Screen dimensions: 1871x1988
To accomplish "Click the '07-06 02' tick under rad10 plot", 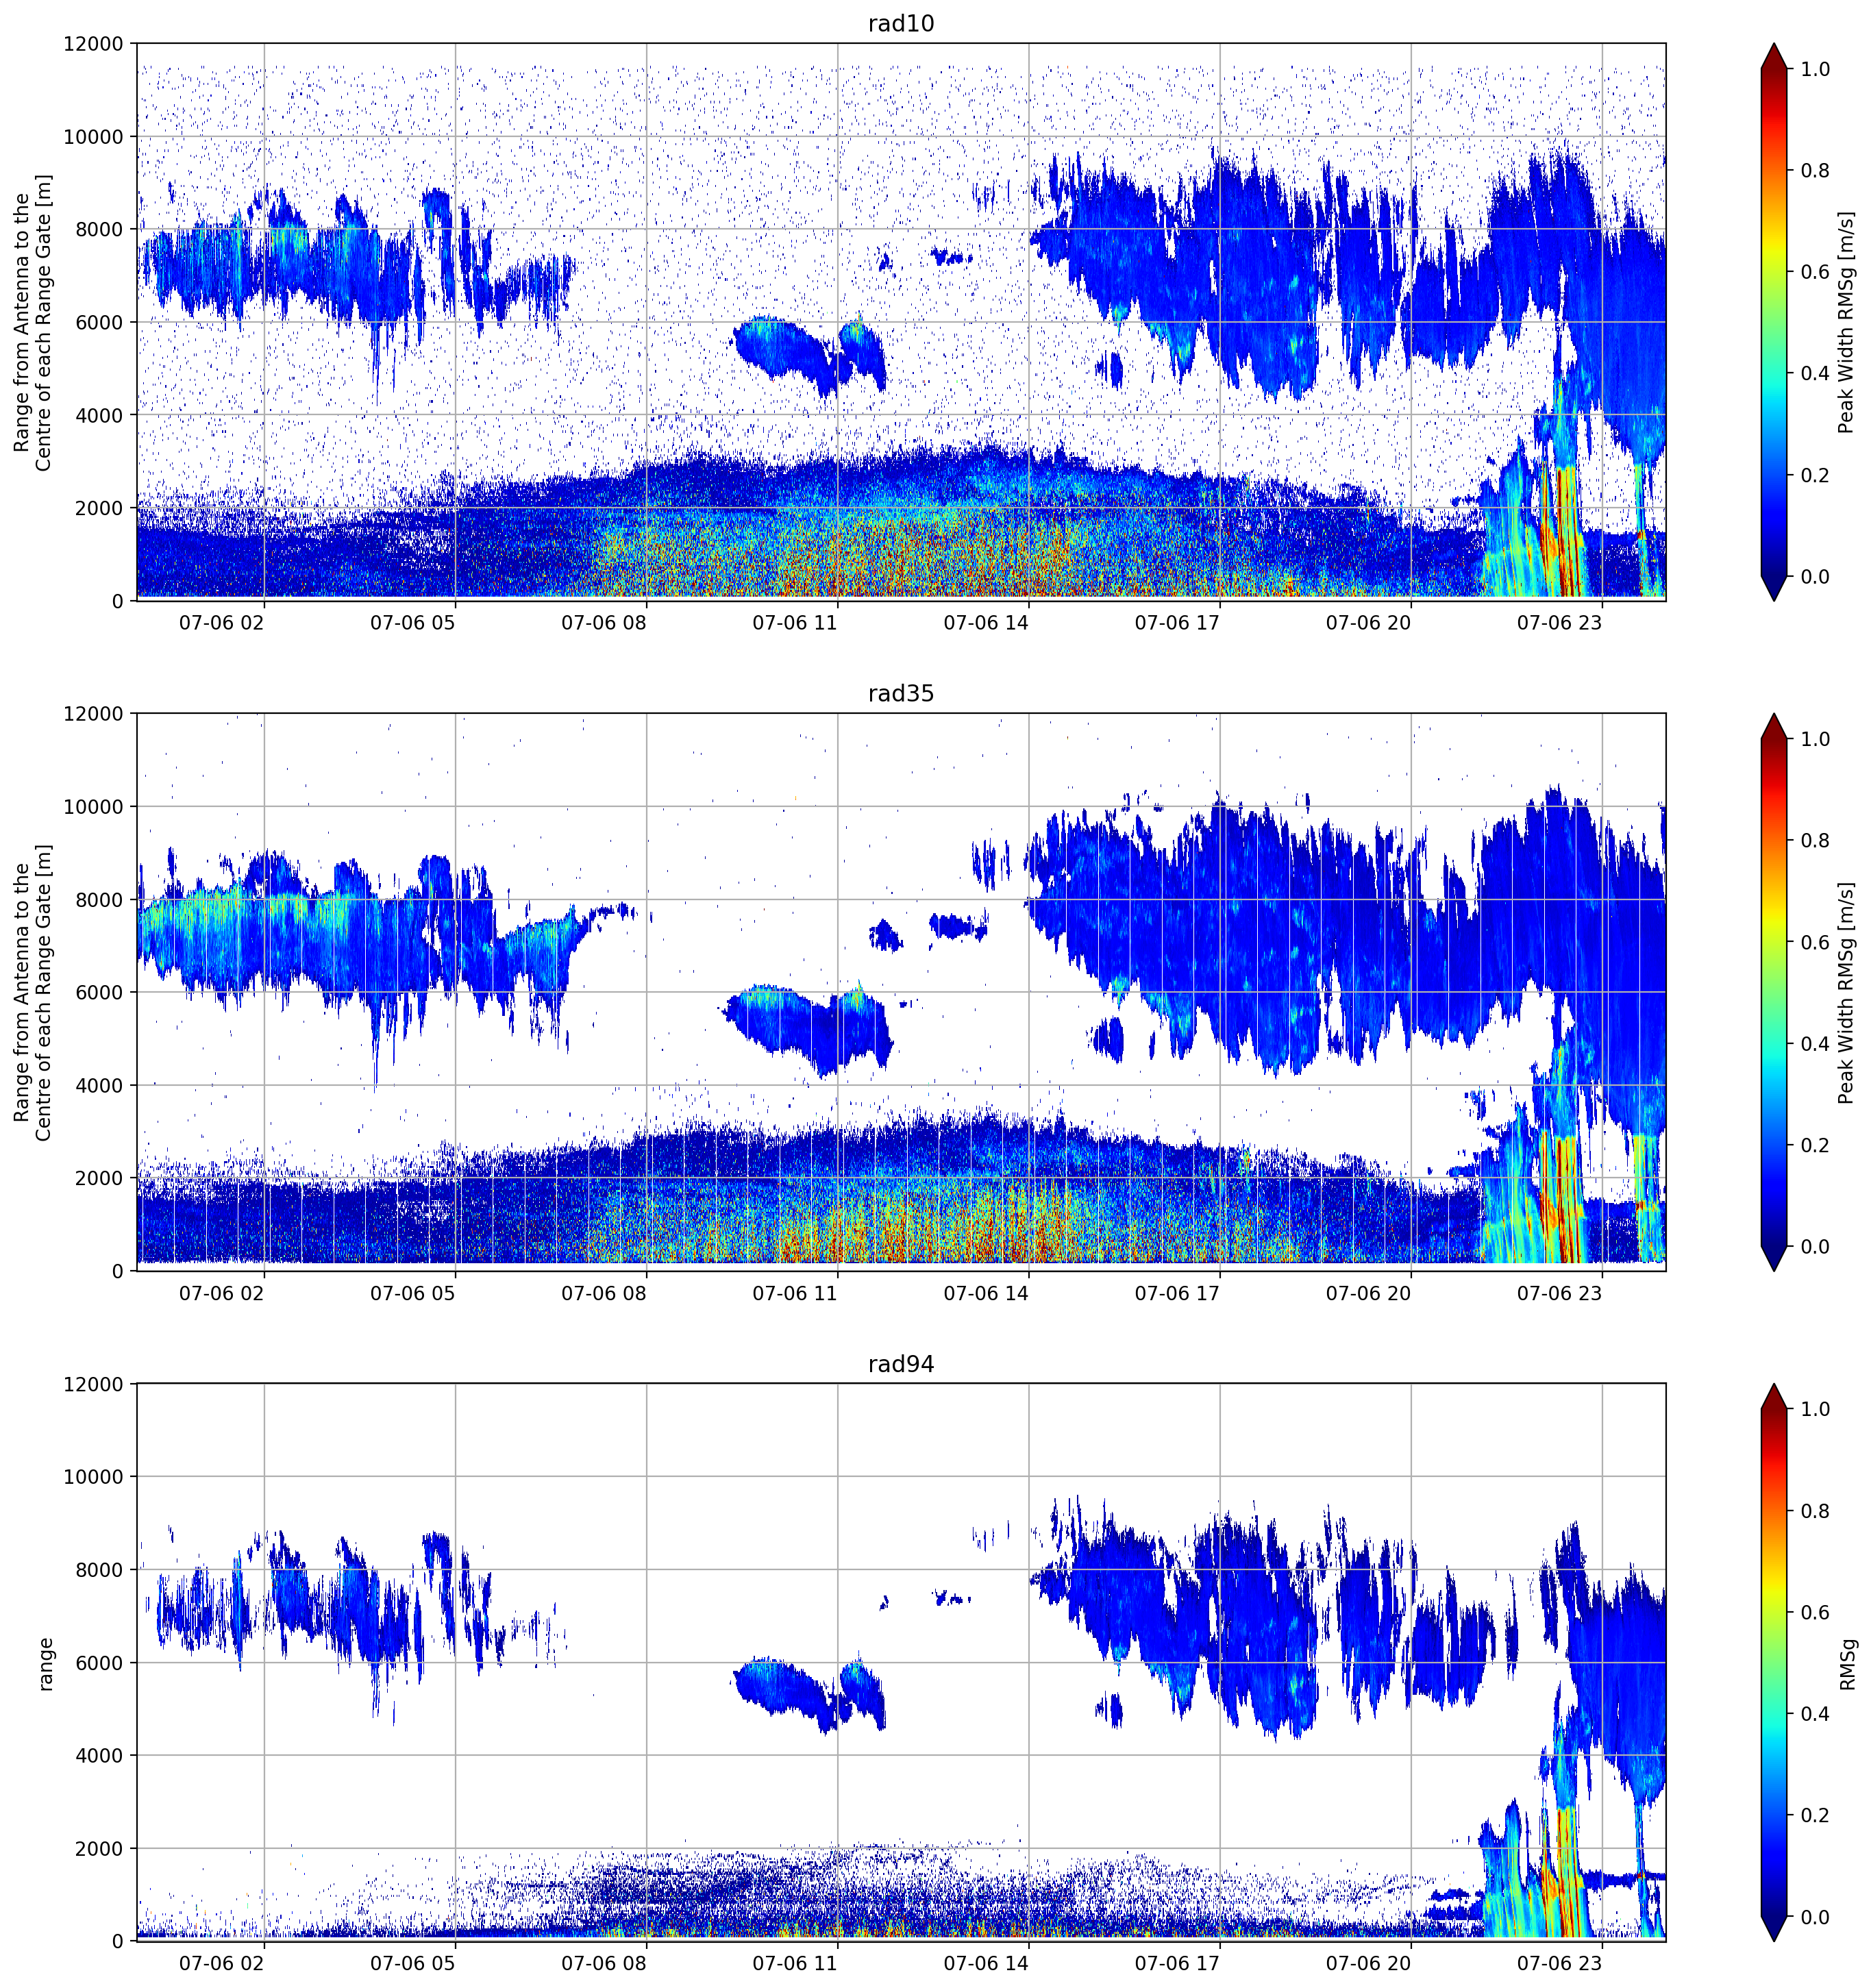I will click(x=221, y=623).
